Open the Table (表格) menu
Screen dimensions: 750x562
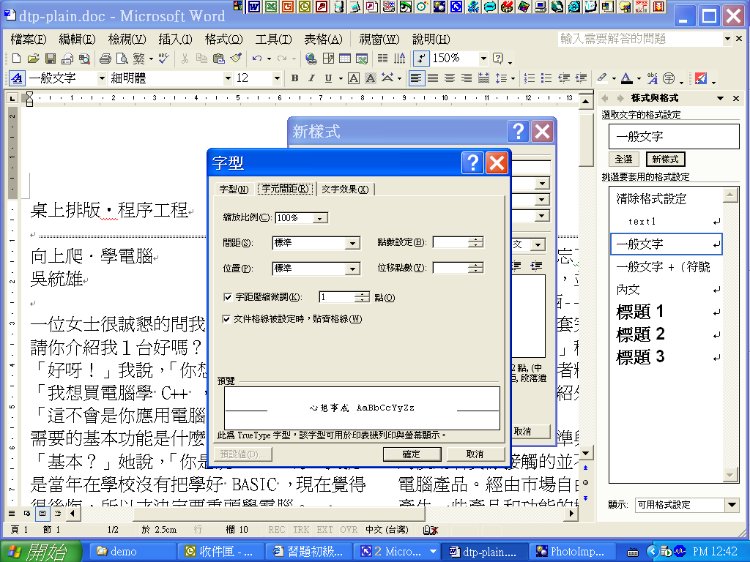[323, 39]
